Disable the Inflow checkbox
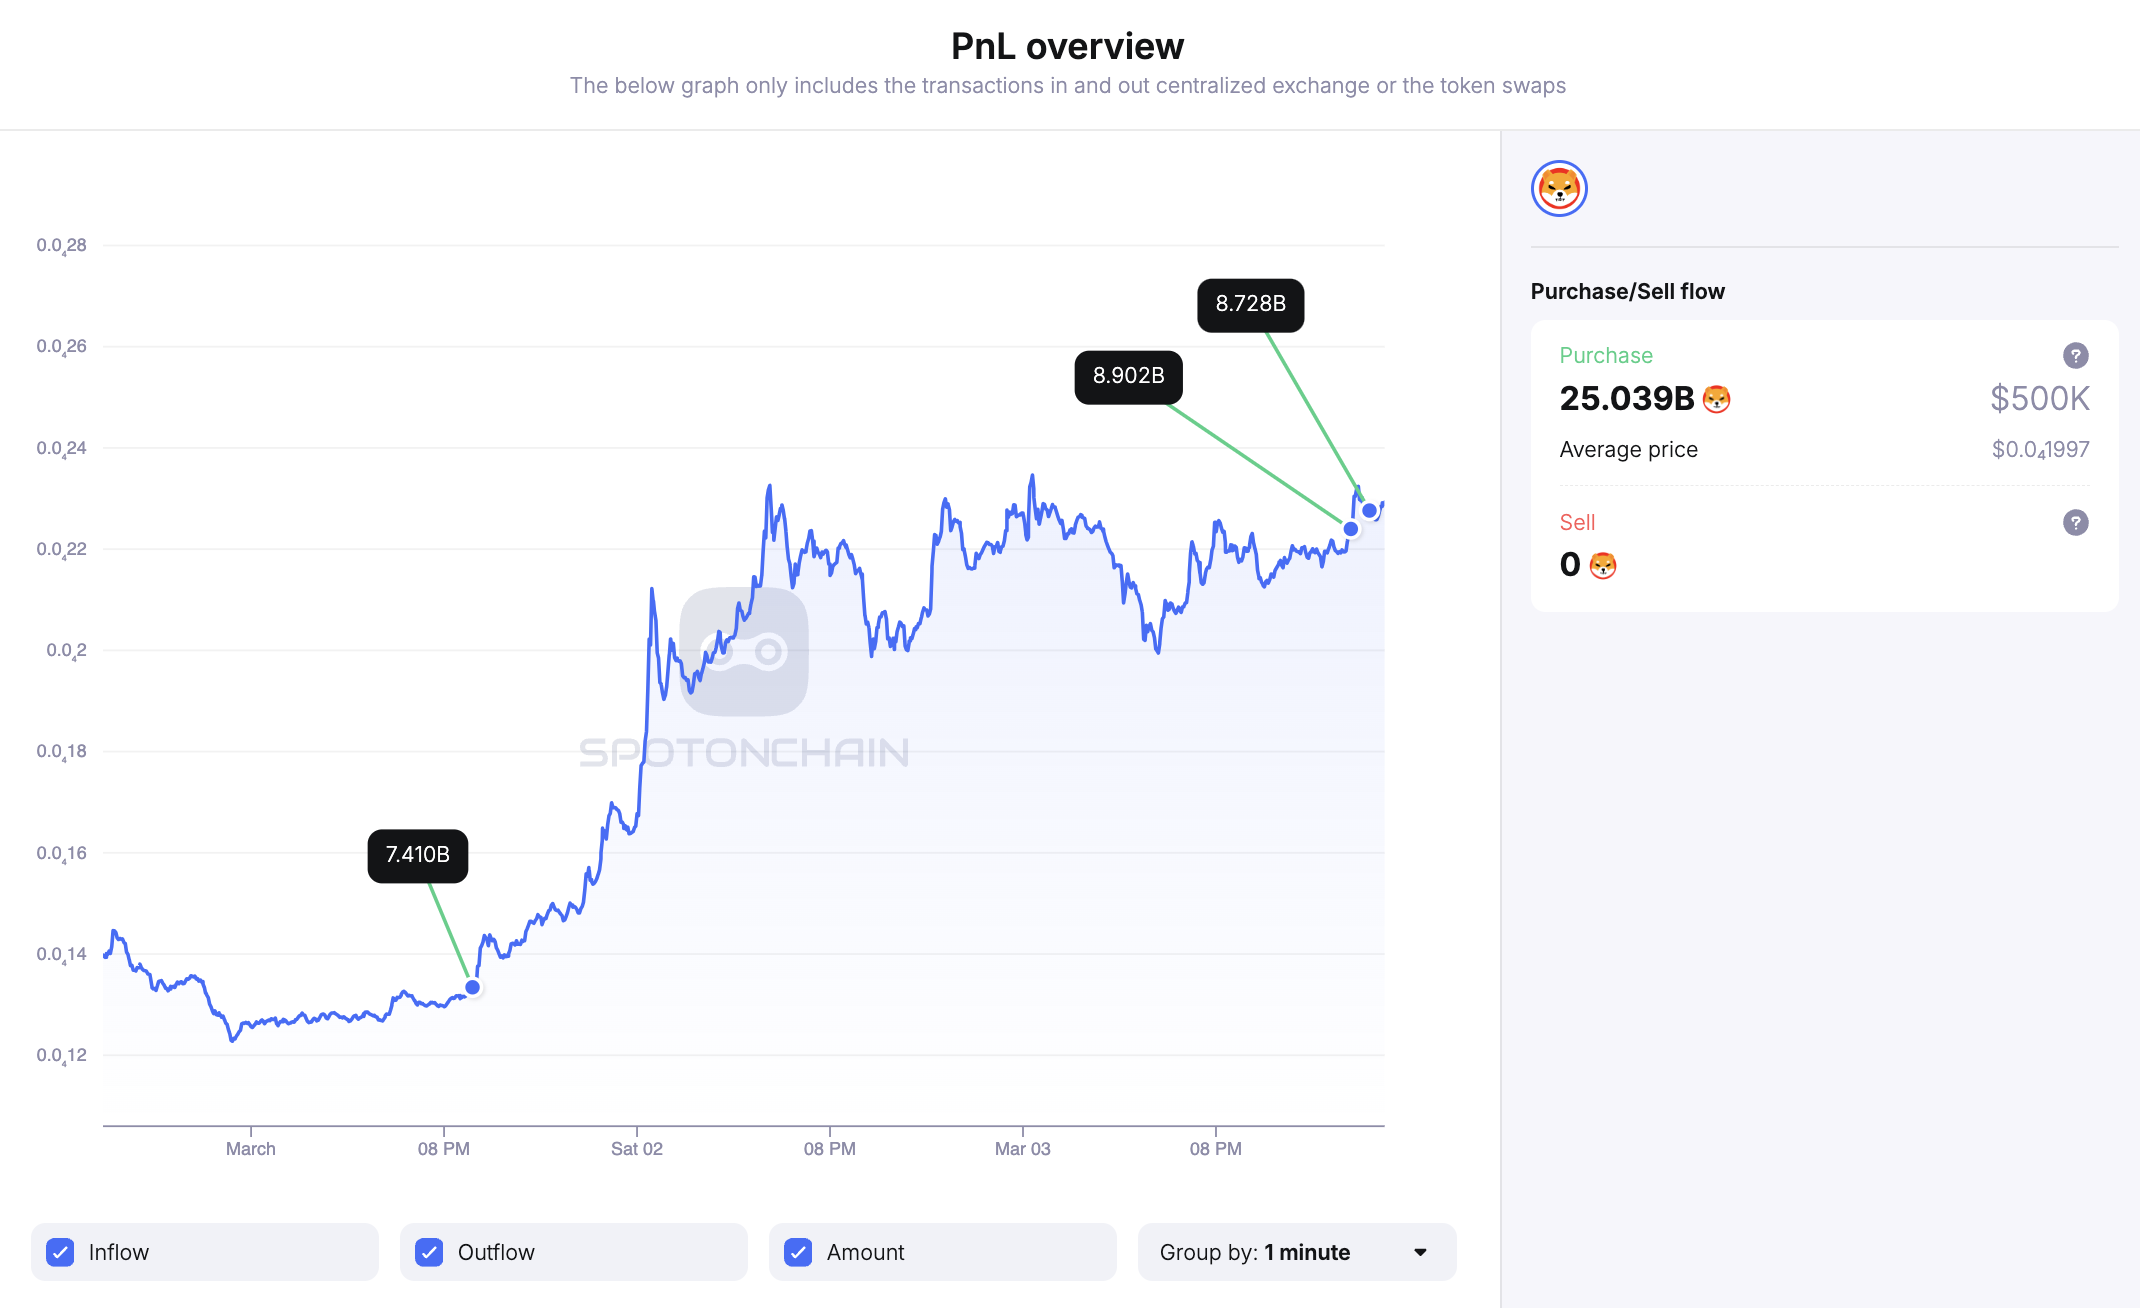The image size is (2140, 1308). coord(61,1252)
